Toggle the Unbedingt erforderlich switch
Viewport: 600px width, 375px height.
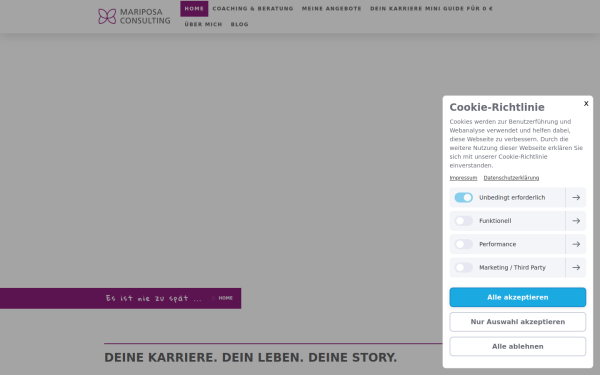pyautogui.click(x=463, y=197)
